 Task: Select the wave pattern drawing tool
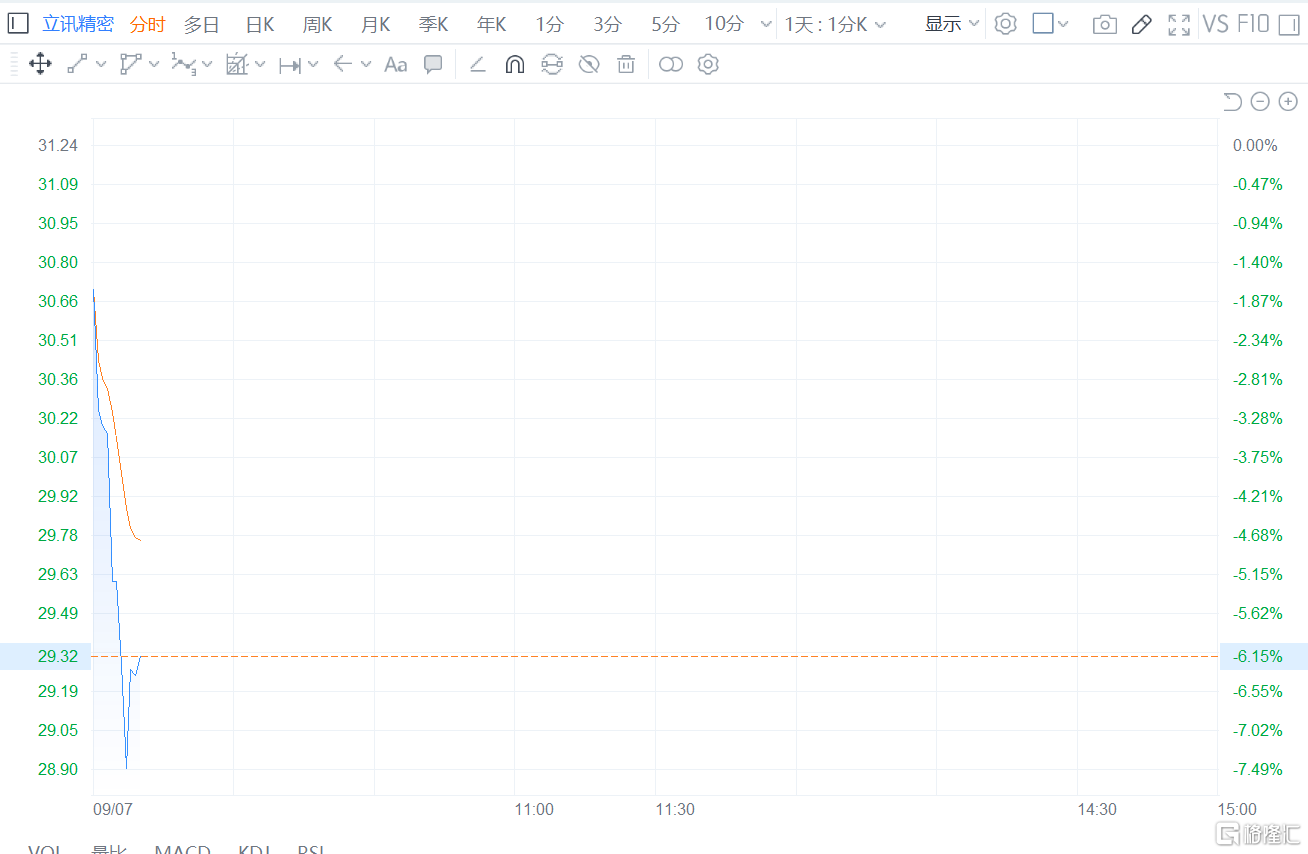tap(183, 65)
